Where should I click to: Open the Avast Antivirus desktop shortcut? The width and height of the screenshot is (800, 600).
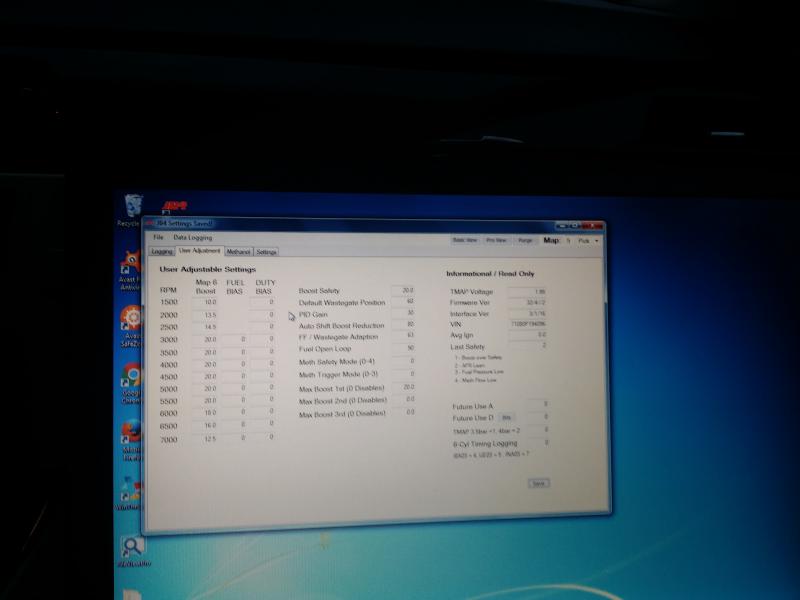coord(130,270)
